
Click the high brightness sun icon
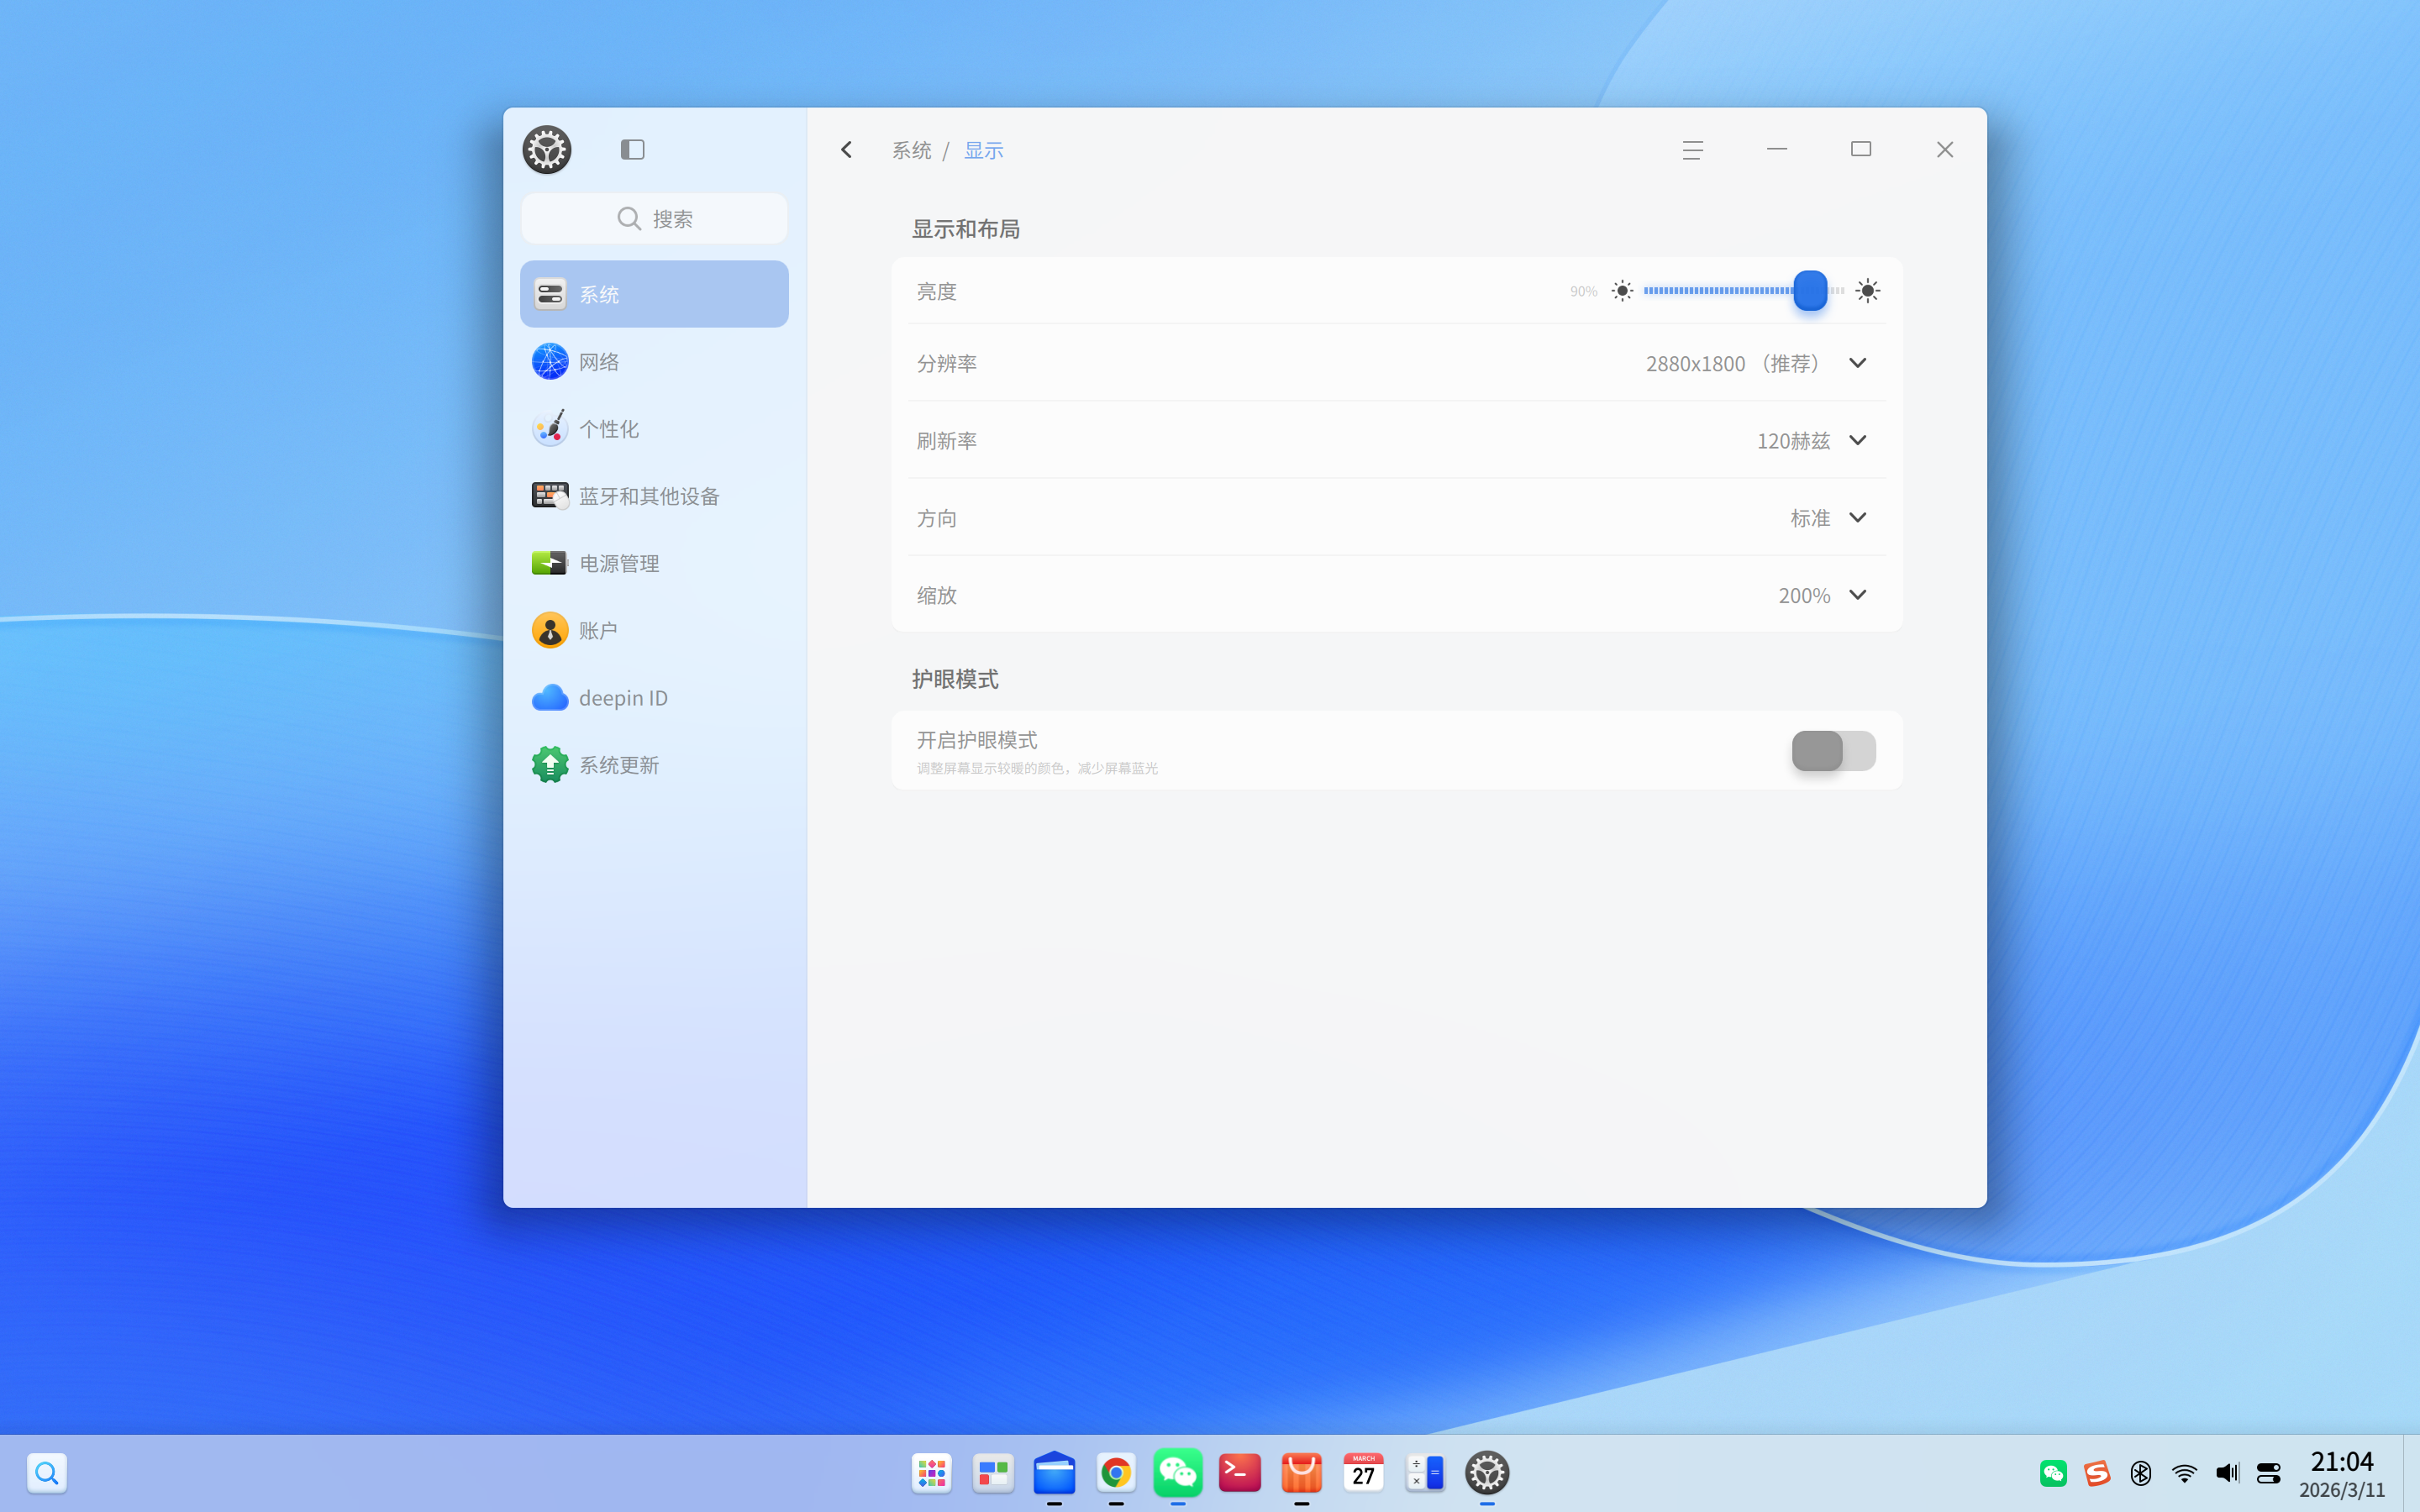1867,291
